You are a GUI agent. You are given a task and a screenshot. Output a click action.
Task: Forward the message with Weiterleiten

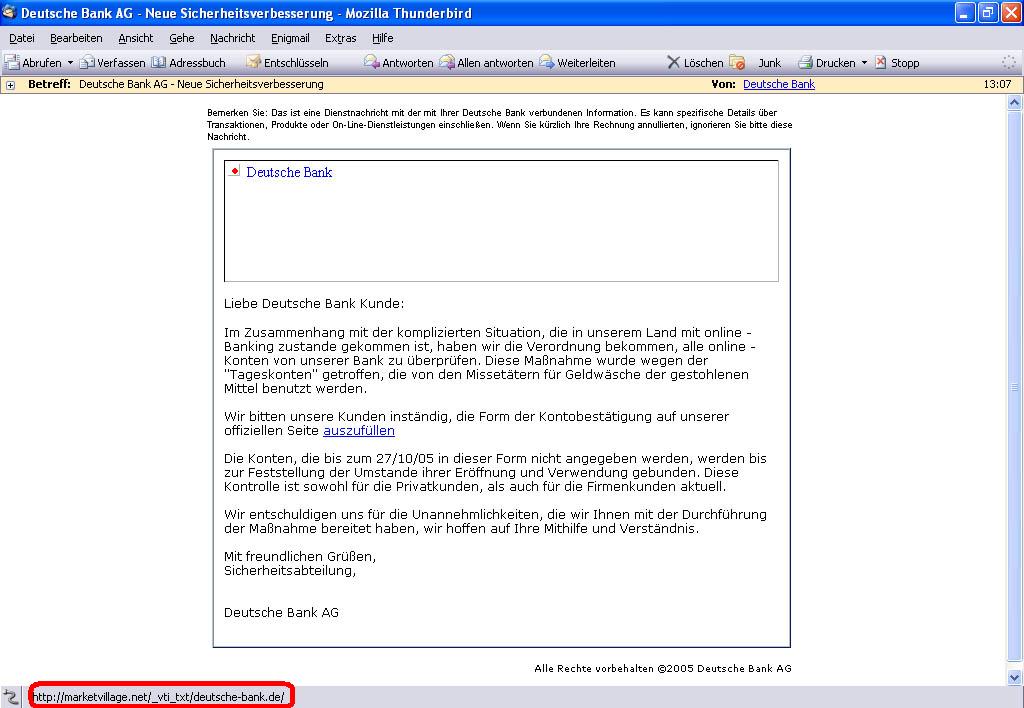click(577, 63)
